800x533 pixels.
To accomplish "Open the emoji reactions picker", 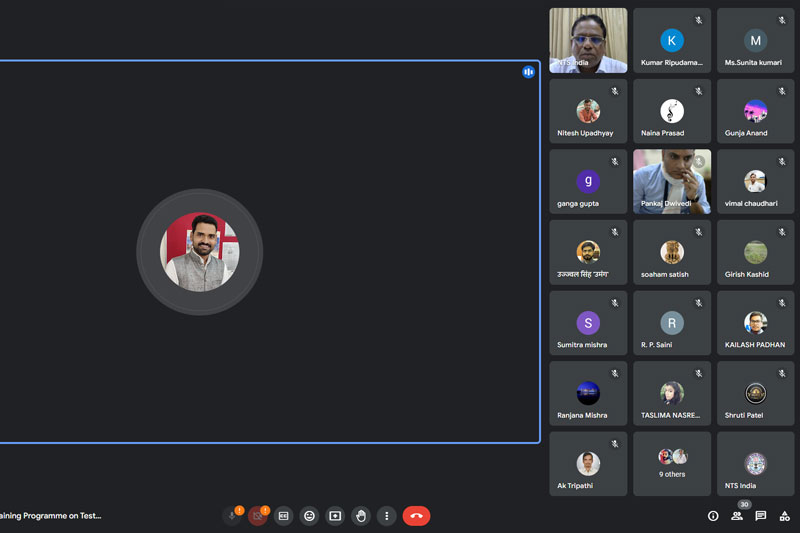I will click(x=309, y=516).
